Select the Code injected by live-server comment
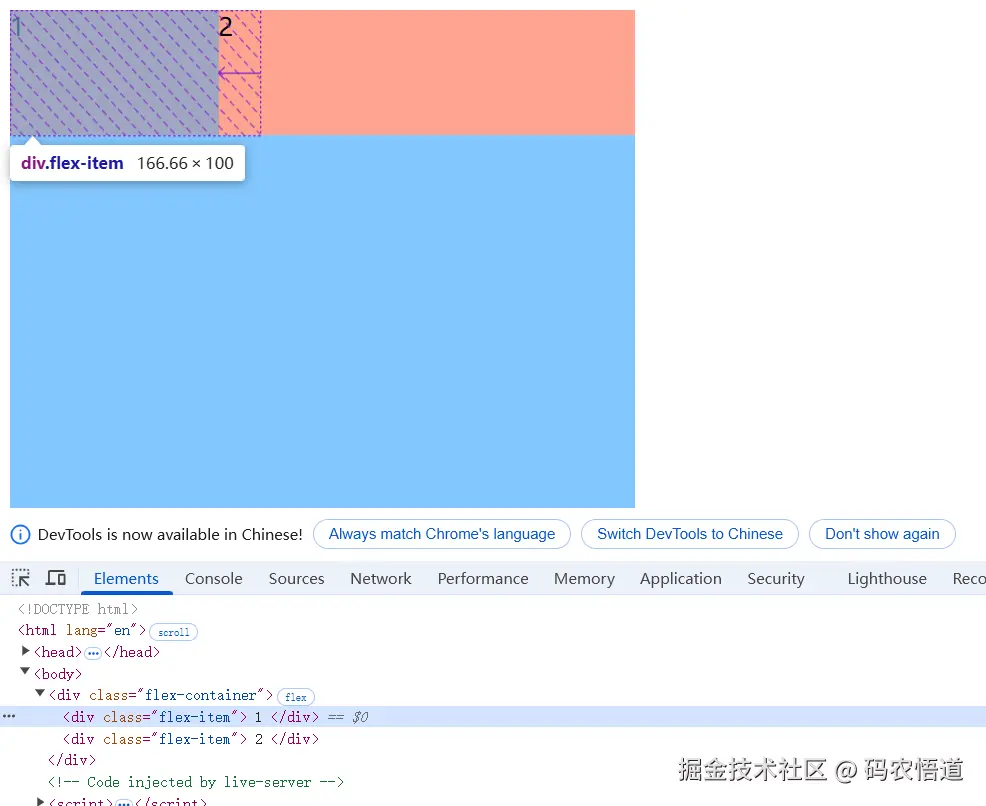The width and height of the screenshot is (986, 806). (196, 782)
